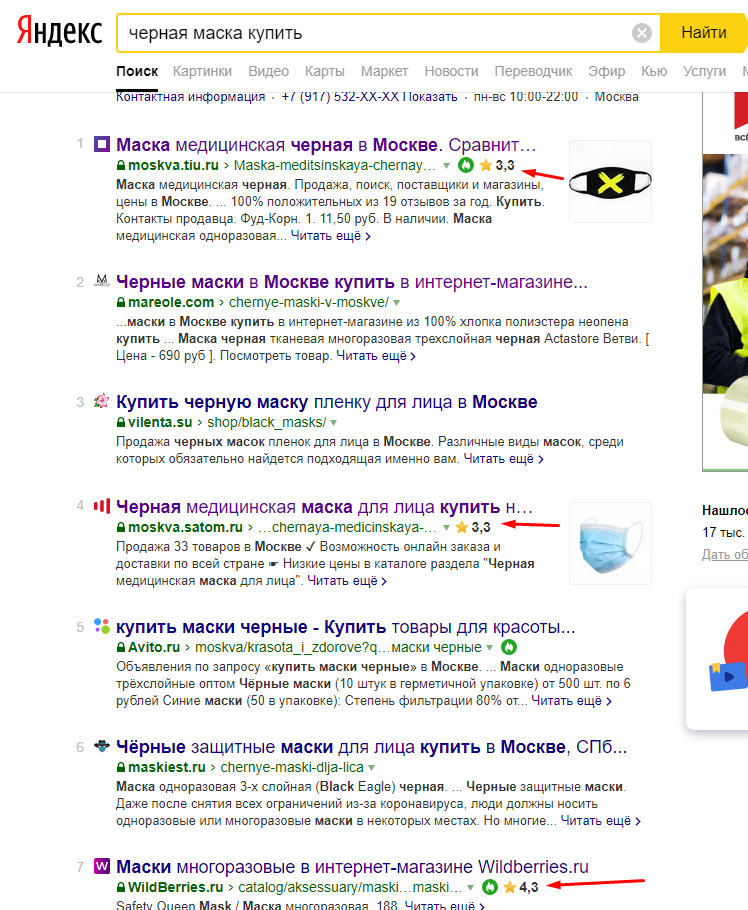Clear the search query with the X icon

point(642,33)
